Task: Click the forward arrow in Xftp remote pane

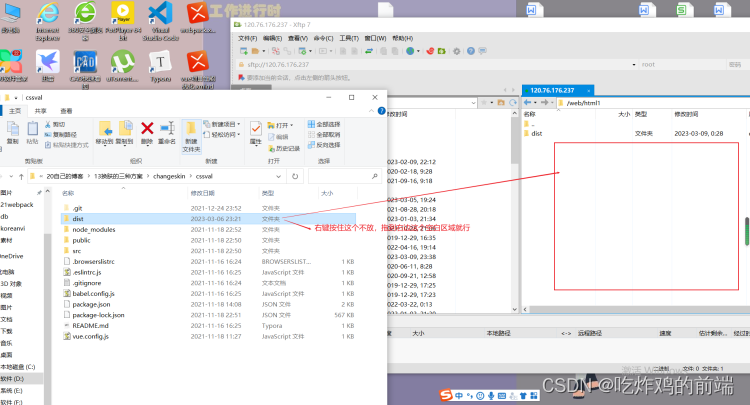Action: (x=544, y=102)
